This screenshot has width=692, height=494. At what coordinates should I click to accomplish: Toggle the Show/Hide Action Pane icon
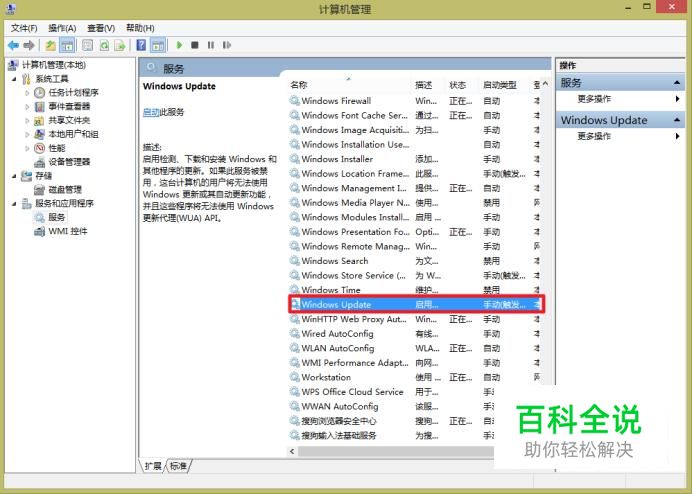(x=158, y=45)
